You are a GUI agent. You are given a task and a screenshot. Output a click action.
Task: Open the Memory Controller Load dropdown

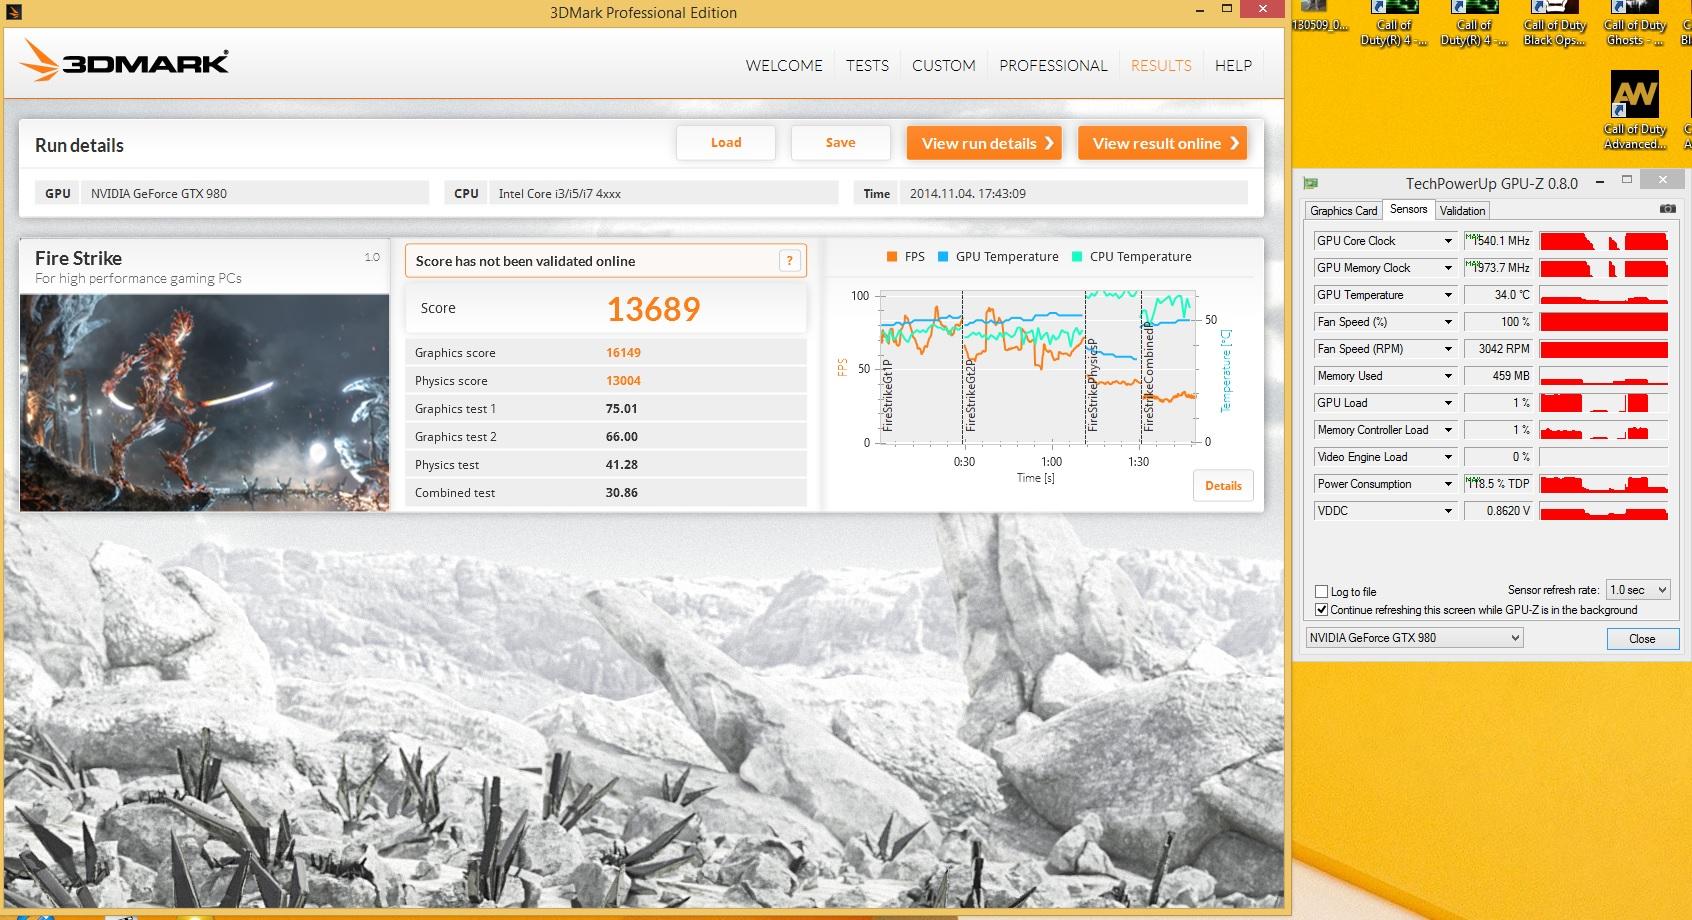click(1447, 430)
